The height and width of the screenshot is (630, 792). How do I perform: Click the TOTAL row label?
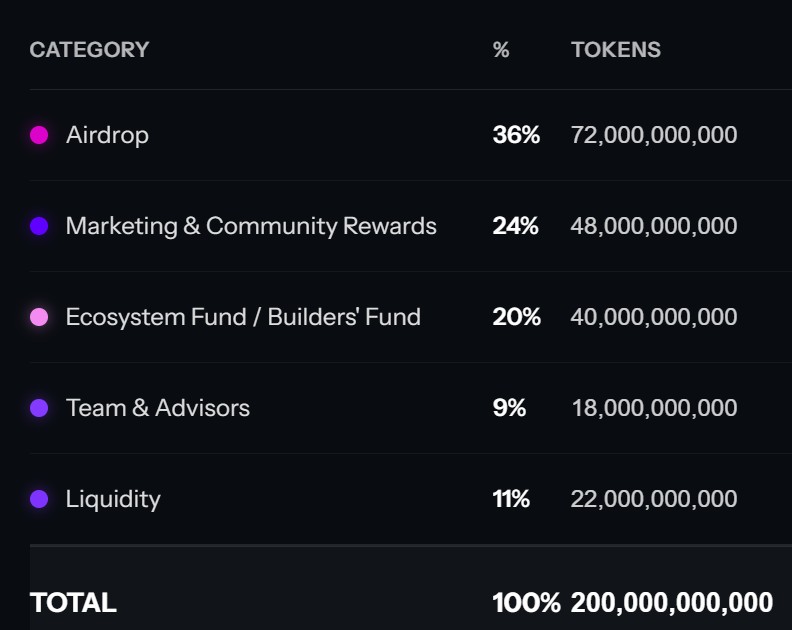[x=73, y=603]
